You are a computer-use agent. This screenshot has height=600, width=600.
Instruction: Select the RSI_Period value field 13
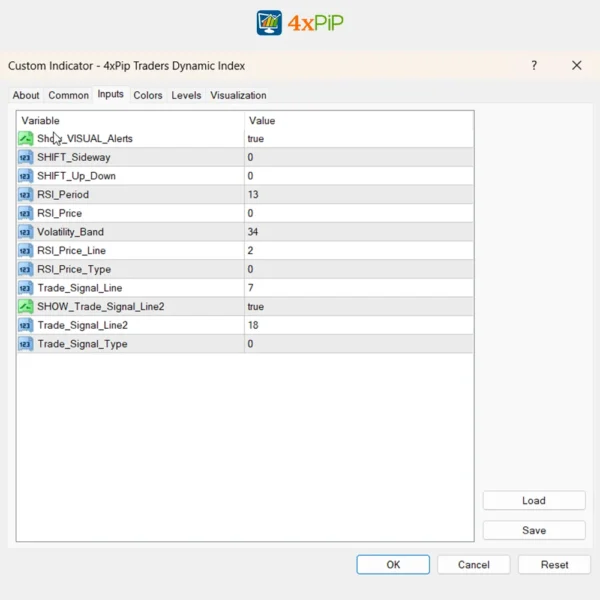[253, 195]
